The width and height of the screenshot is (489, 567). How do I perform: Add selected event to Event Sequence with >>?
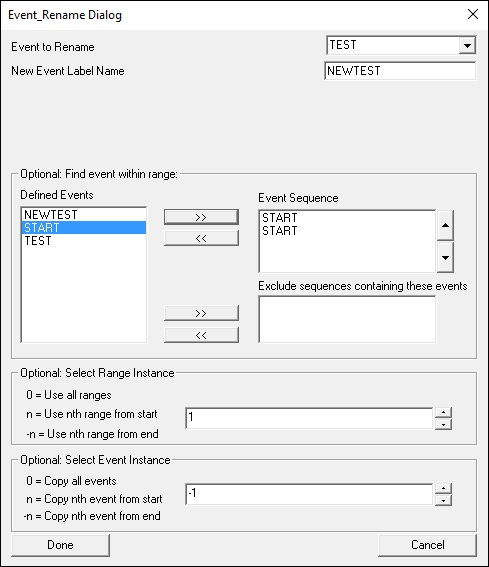click(201, 217)
